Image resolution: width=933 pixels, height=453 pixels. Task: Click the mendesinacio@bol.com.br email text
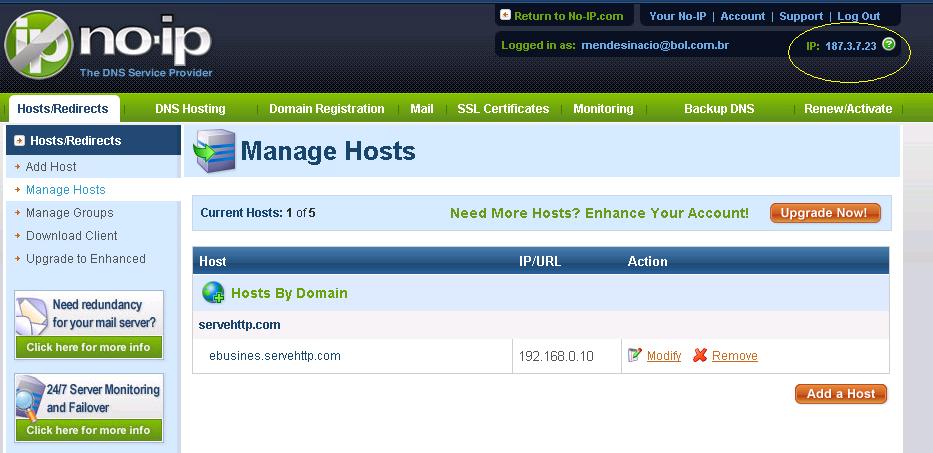click(x=655, y=45)
